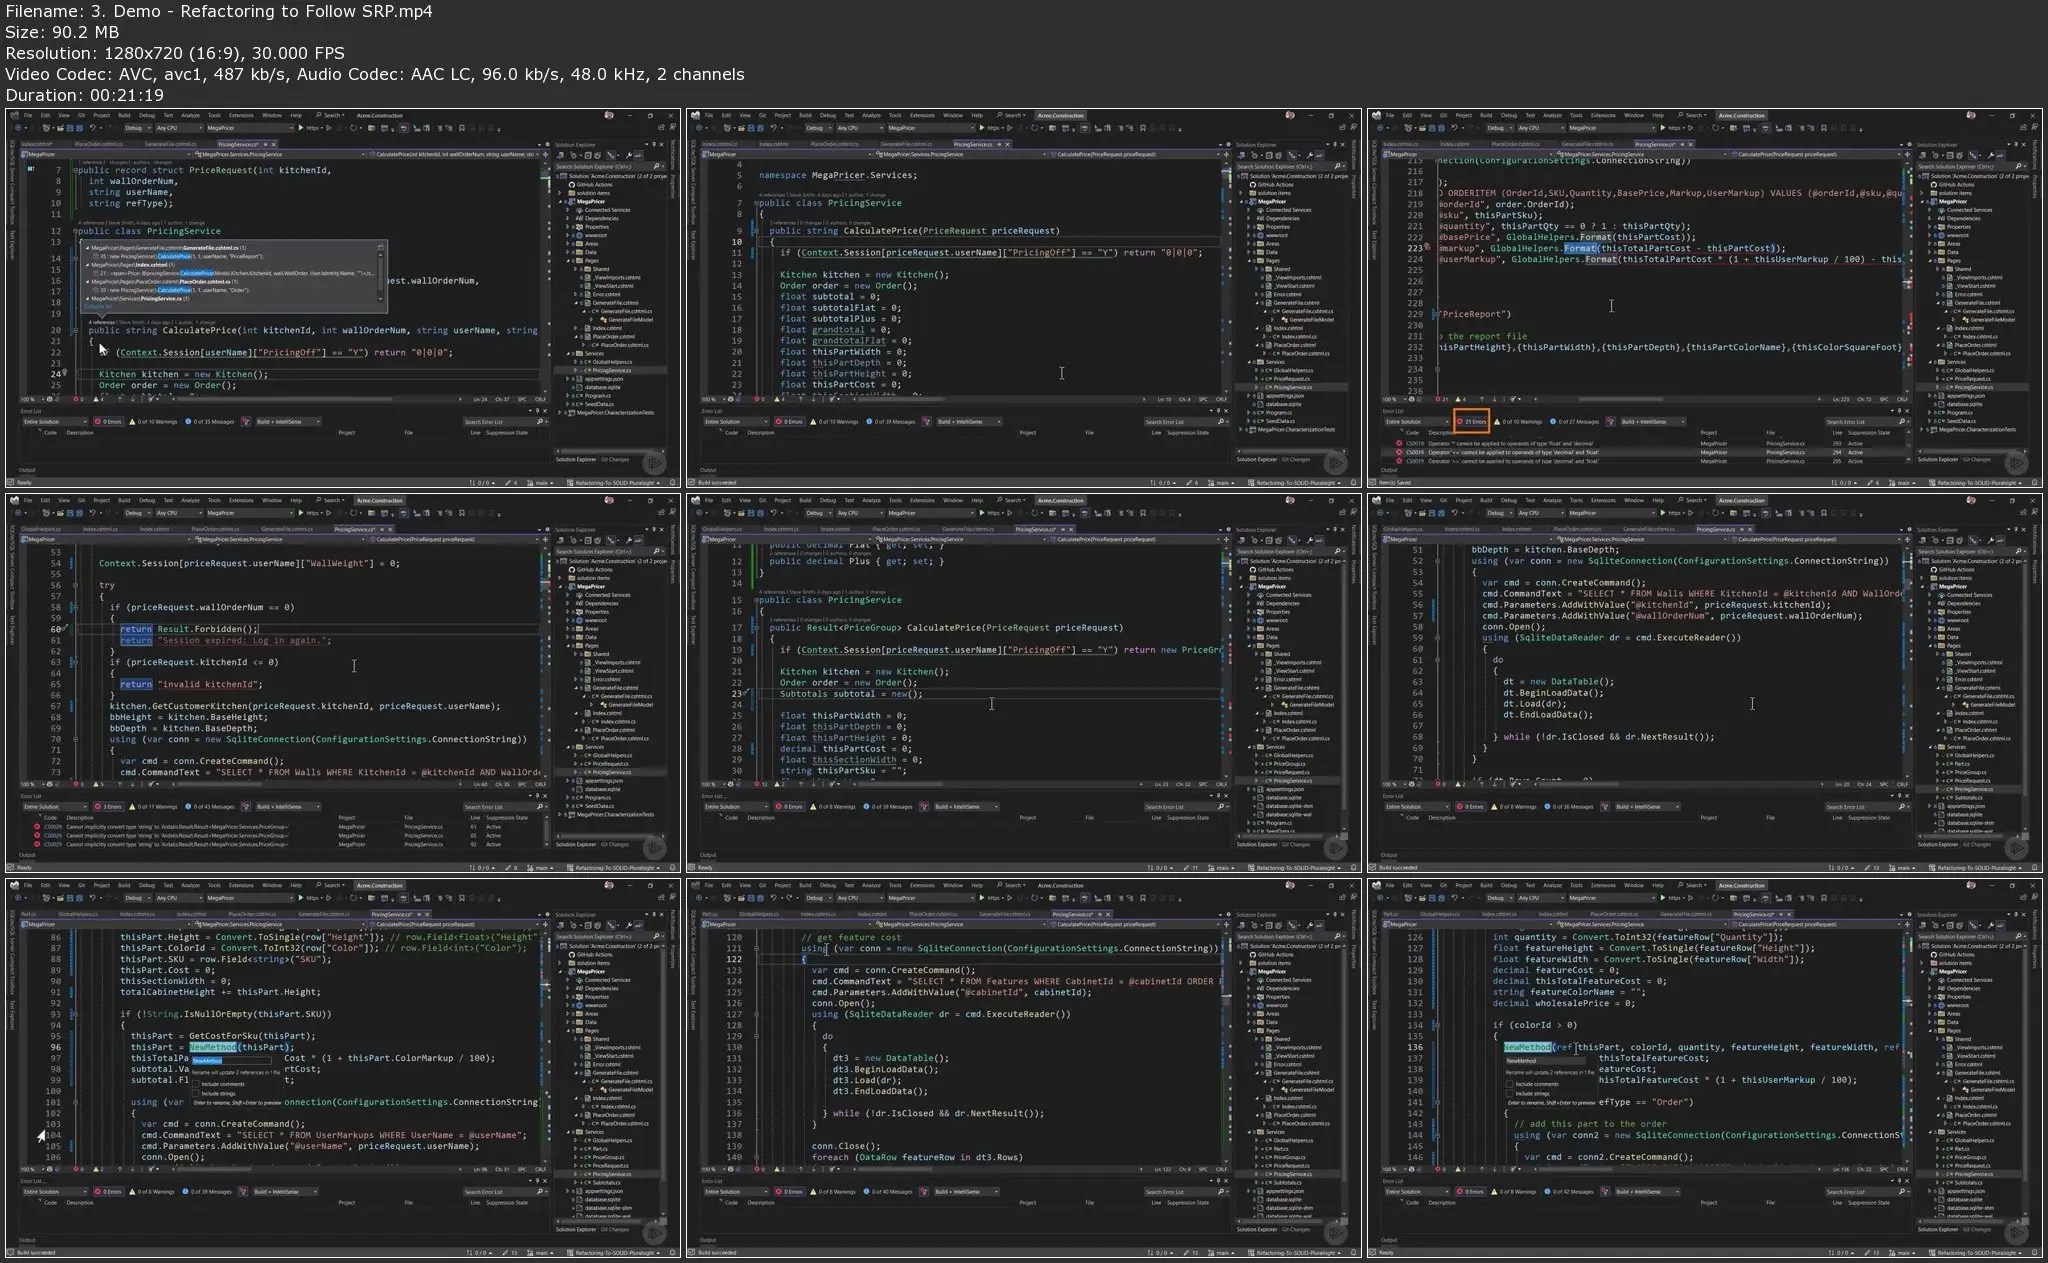This screenshot has height=1263, width=2048.
Task: Start debugging with the green play button
Action: tap(300, 128)
